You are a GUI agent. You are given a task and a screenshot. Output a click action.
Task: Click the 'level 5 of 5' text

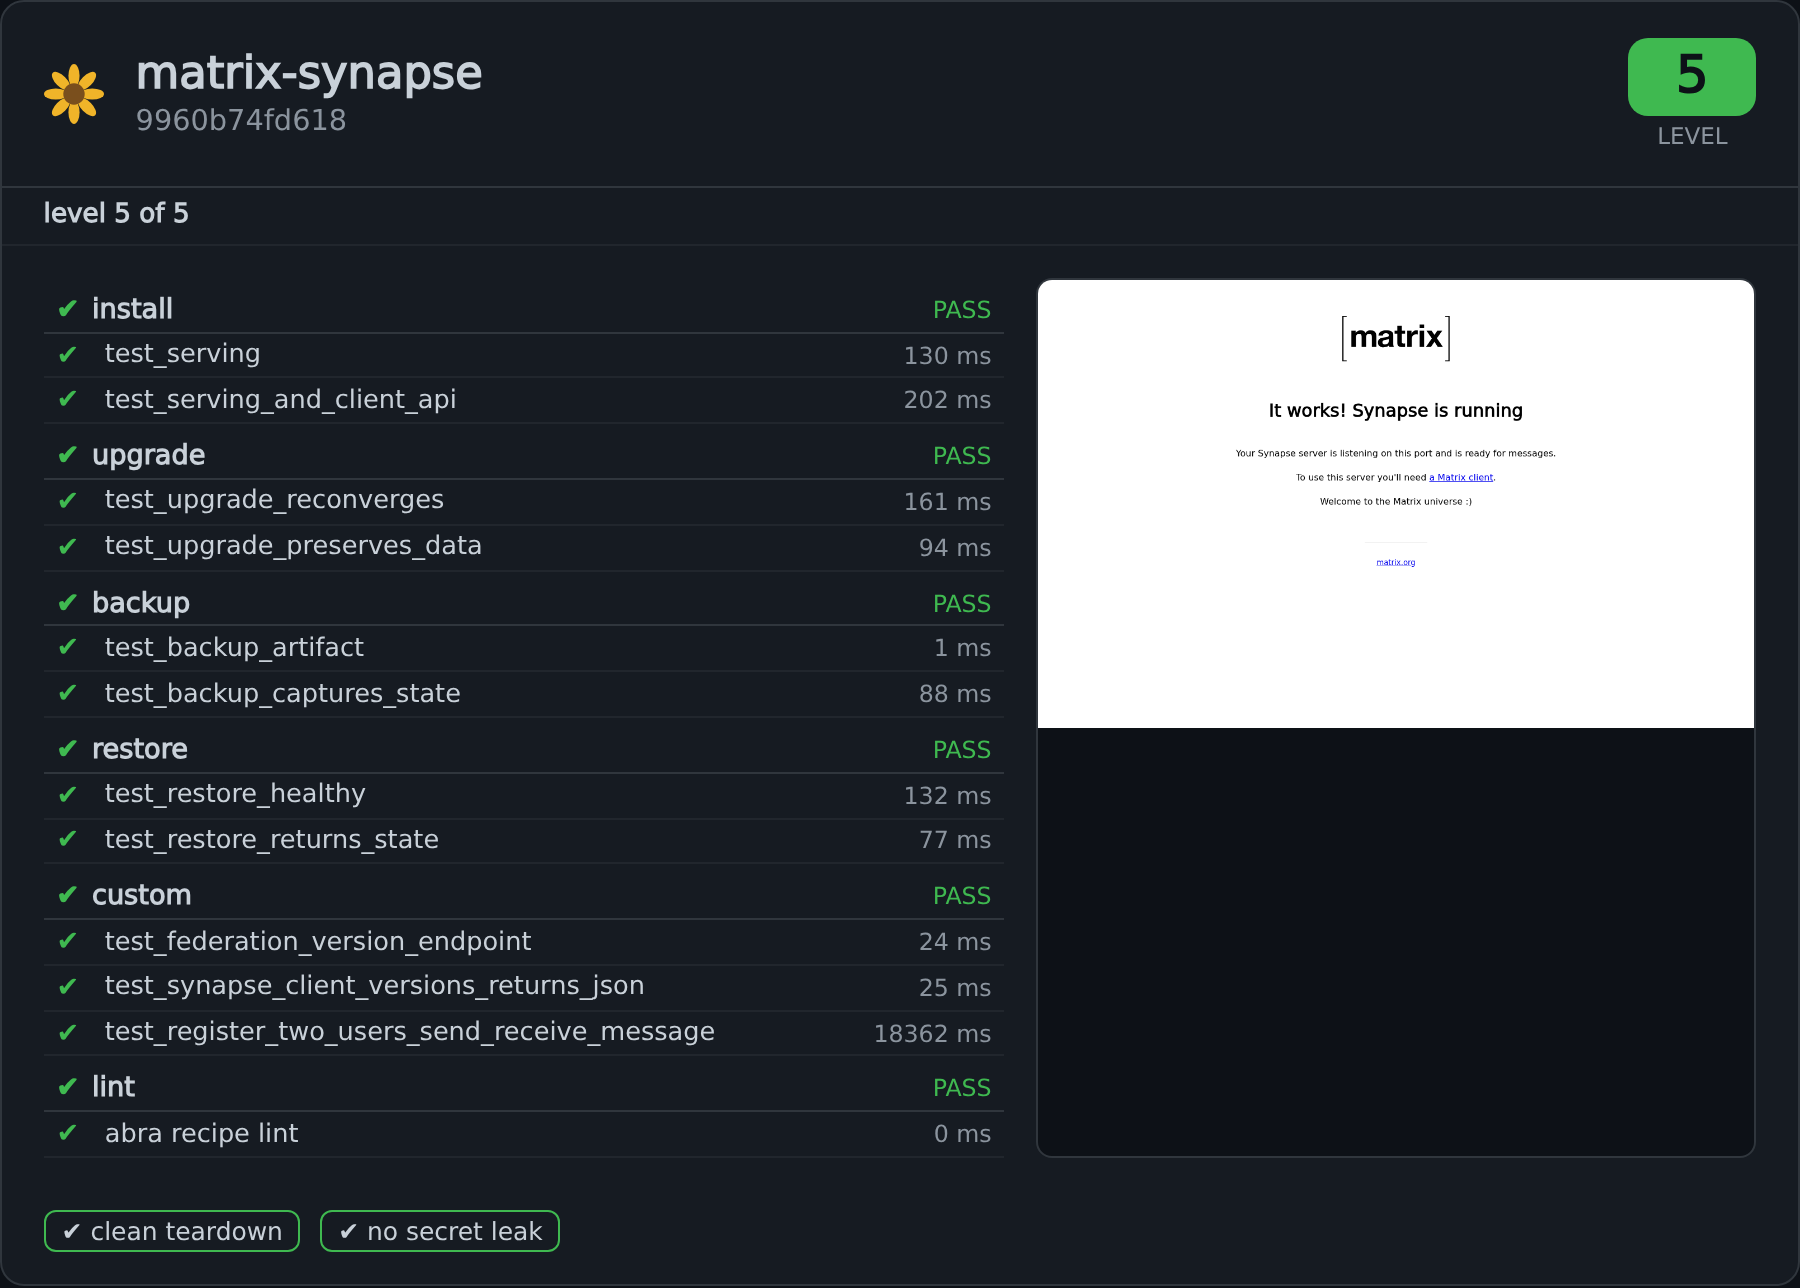point(116,213)
